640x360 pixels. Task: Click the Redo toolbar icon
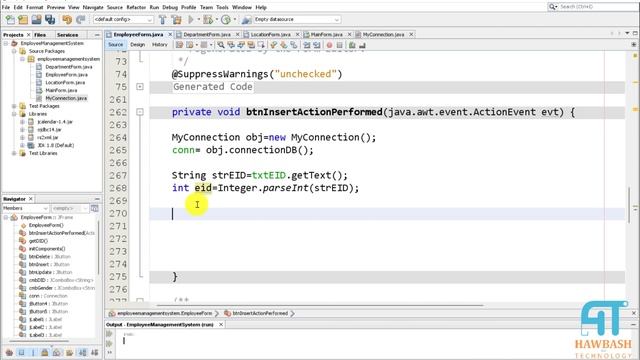click(80, 19)
